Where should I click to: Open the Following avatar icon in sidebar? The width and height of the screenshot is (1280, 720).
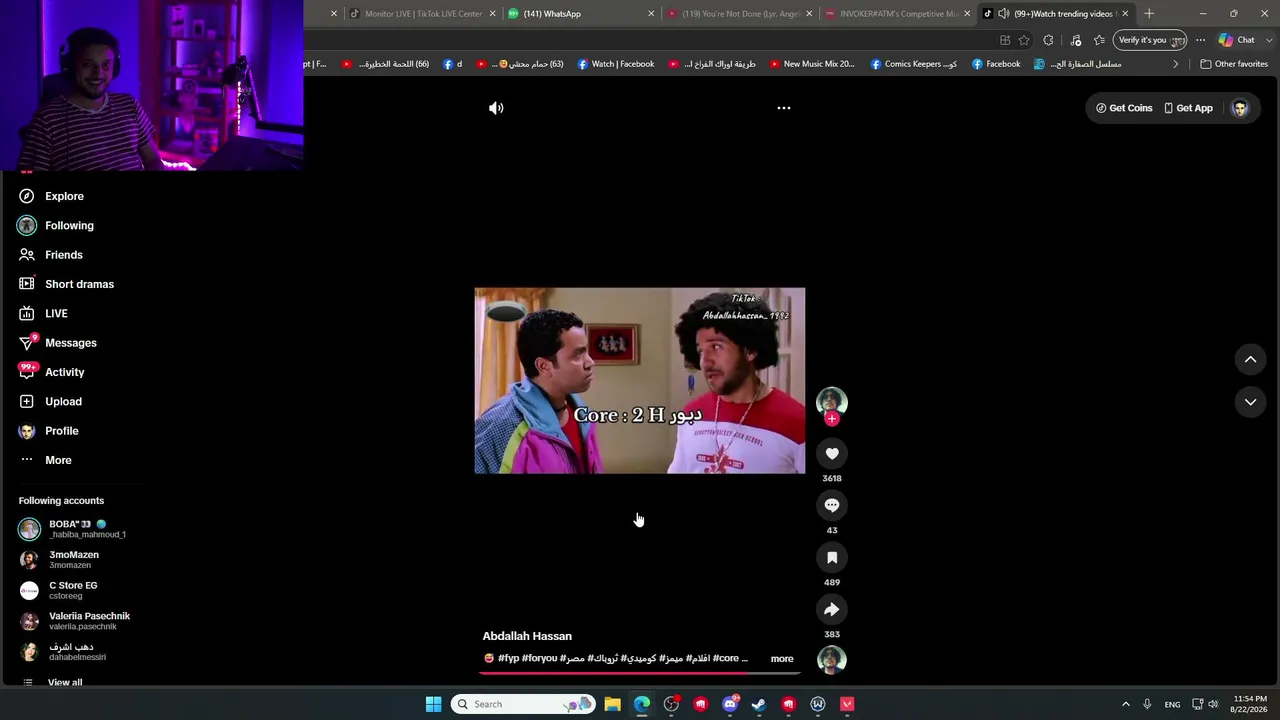coord(27,226)
